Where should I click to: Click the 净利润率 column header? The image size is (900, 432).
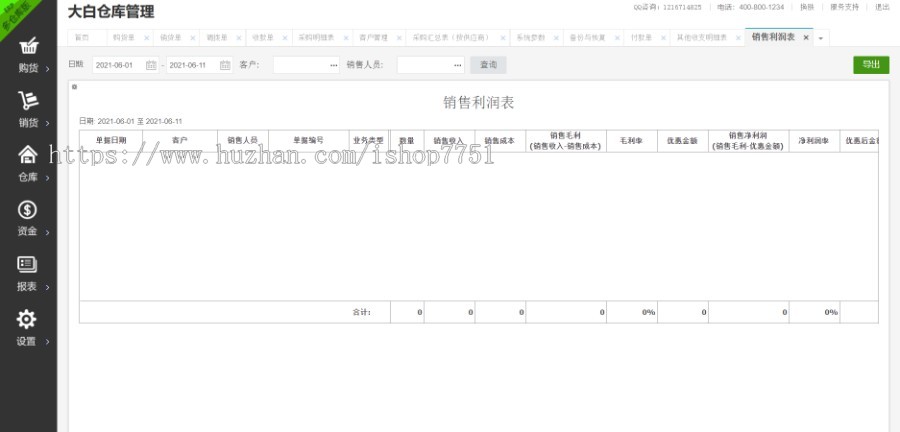pyautogui.click(x=814, y=141)
